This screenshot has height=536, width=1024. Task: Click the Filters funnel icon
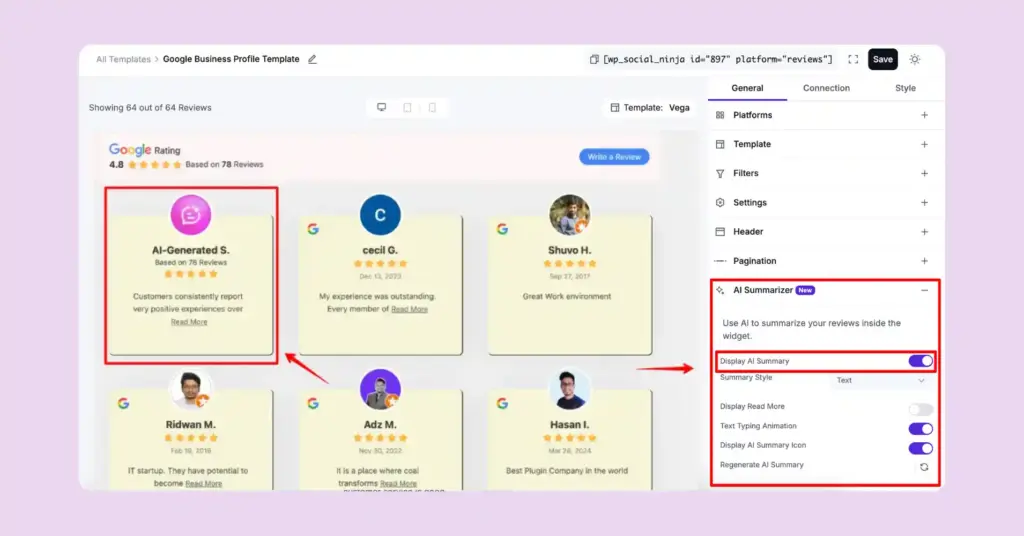(720, 174)
